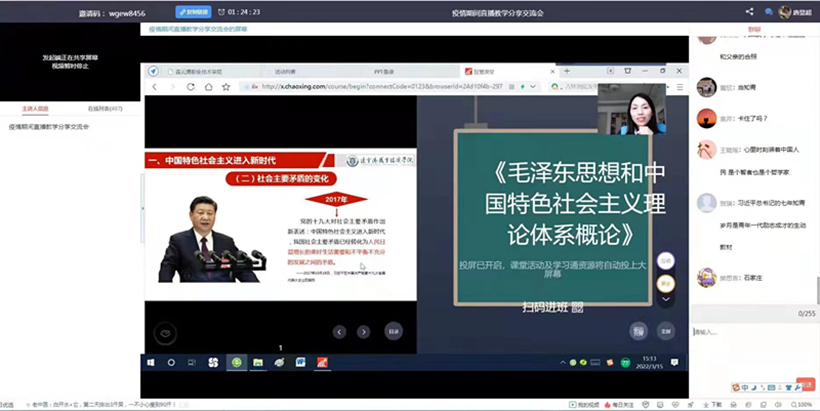Click the fullscreen round button

(x=666, y=330)
